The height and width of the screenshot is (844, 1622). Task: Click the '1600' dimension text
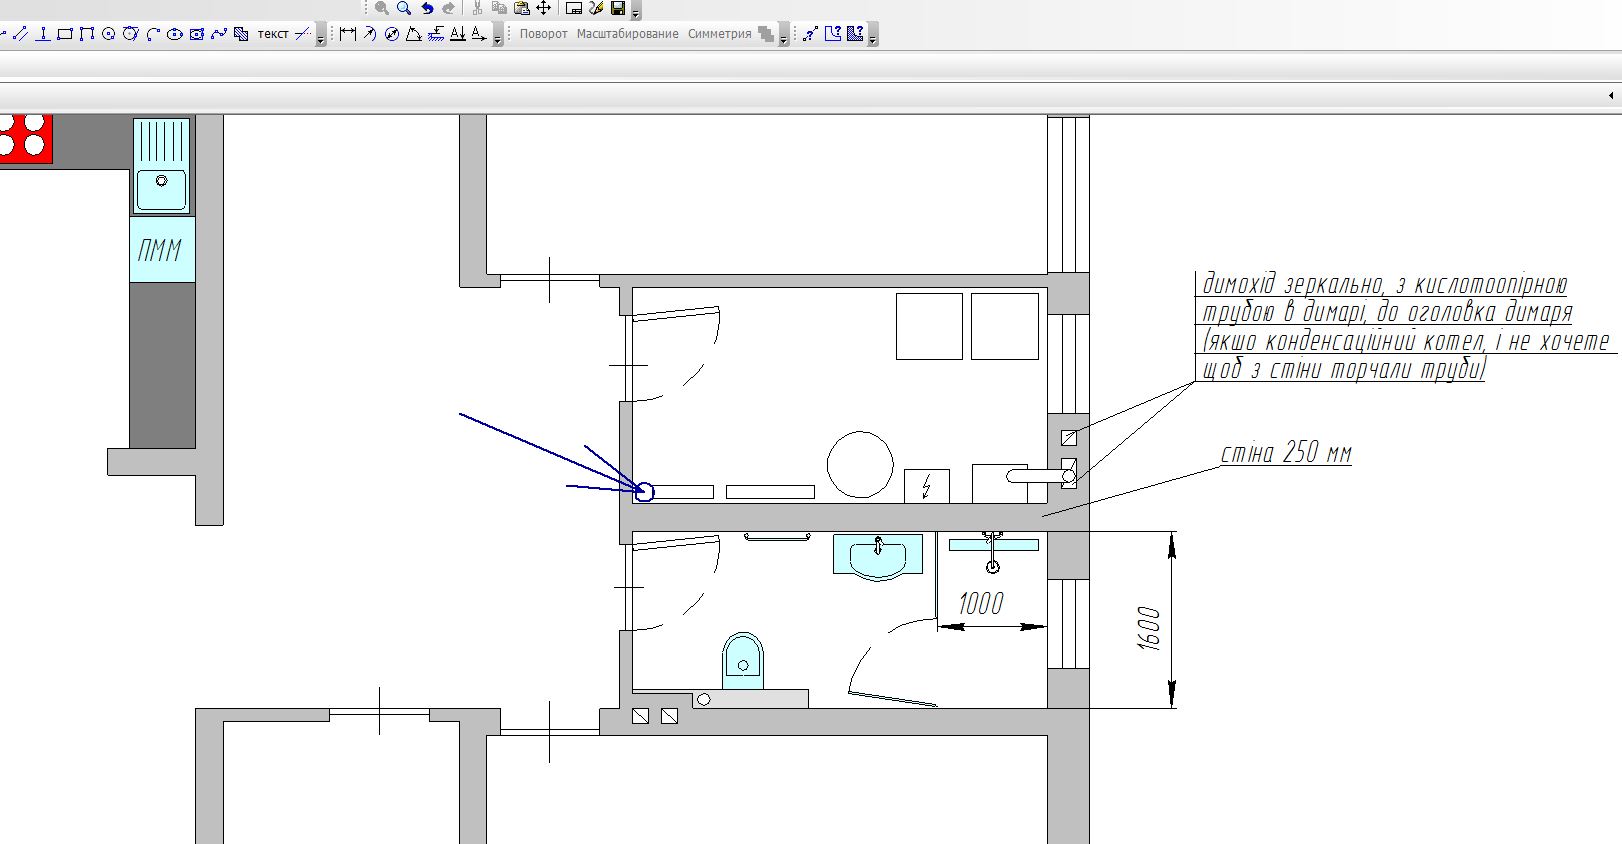click(x=1149, y=628)
